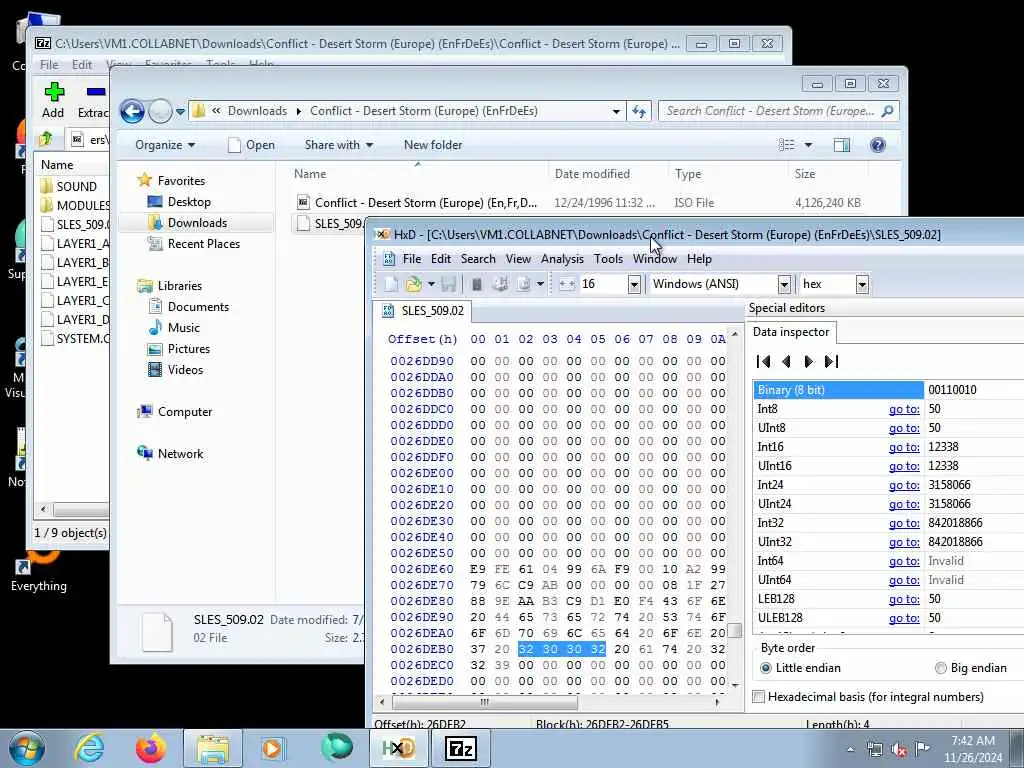
Task: Open the HxD Search menu
Action: pyautogui.click(x=478, y=259)
